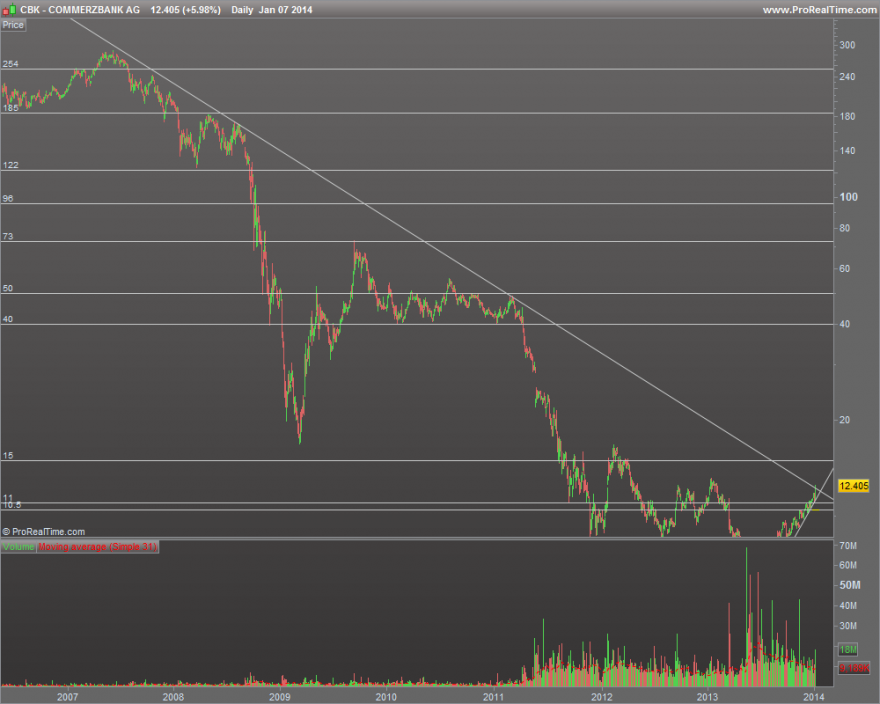This screenshot has height=704, width=880.
Task: Click the 20 tick on price scale
Action: pyautogui.click(x=845, y=420)
